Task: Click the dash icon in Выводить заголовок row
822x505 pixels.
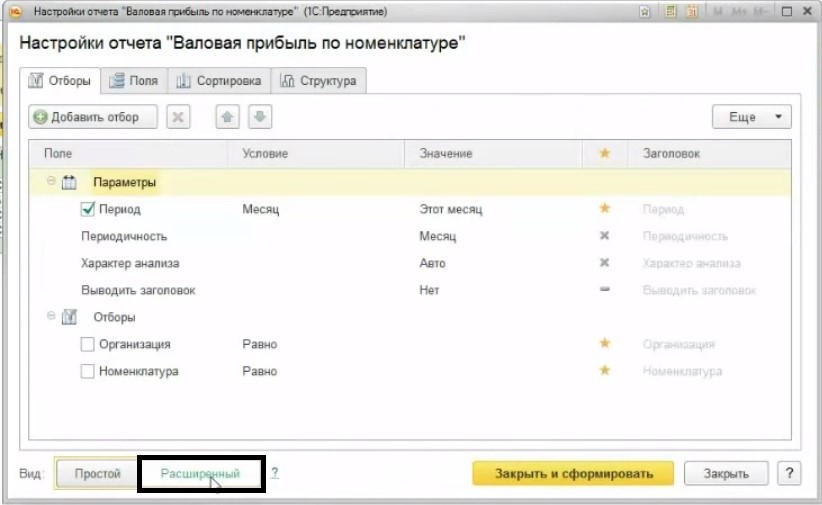Action: (x=604, y=290)
